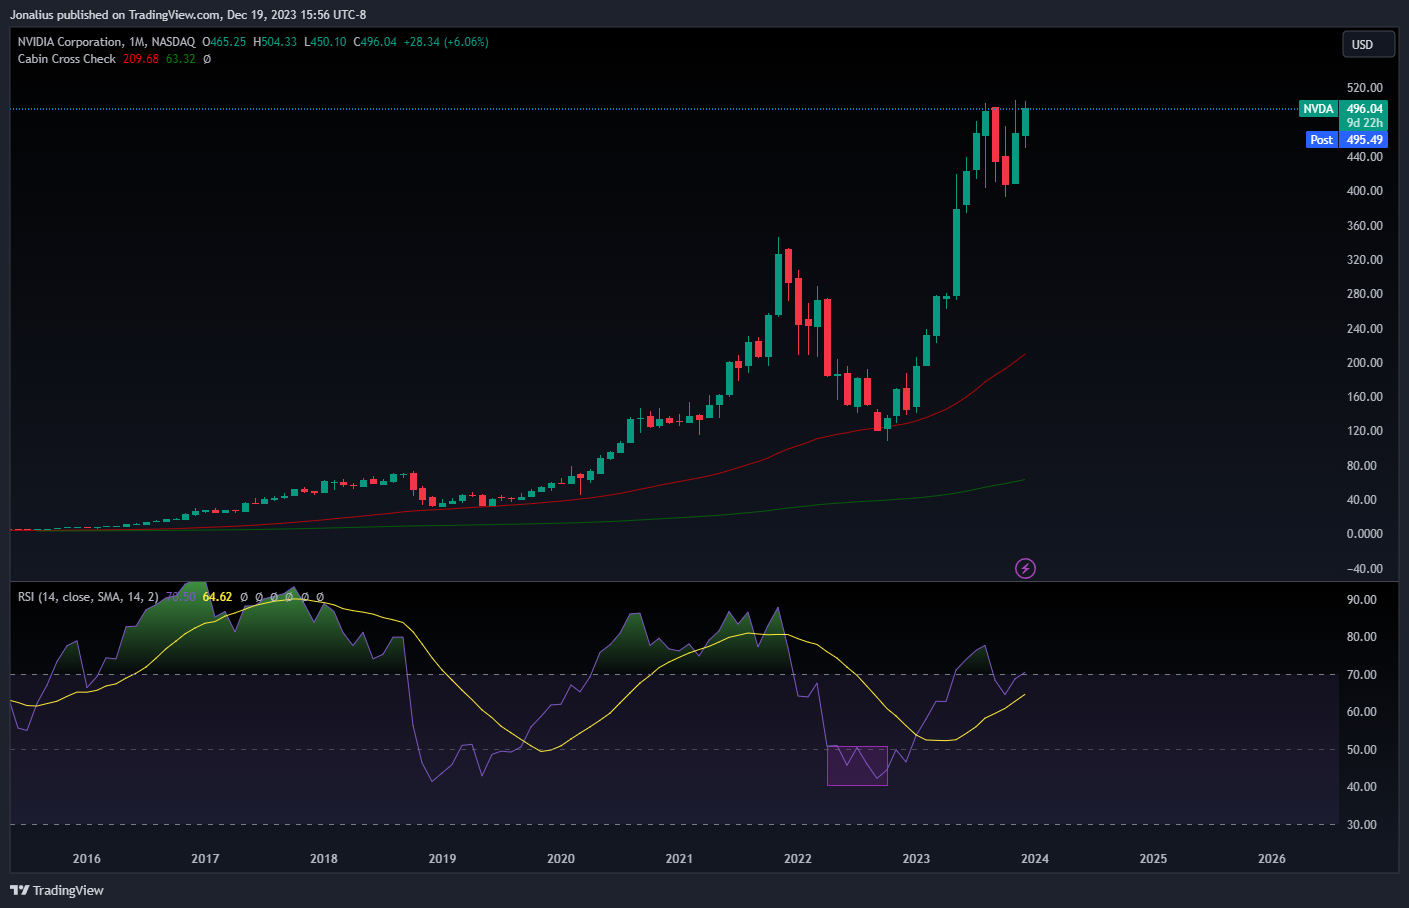Open the TradingView logo at bottom left
Image resolution: width=1409 pixels, height=908 pixels.
pyautogui.click(x=57, y=890)
